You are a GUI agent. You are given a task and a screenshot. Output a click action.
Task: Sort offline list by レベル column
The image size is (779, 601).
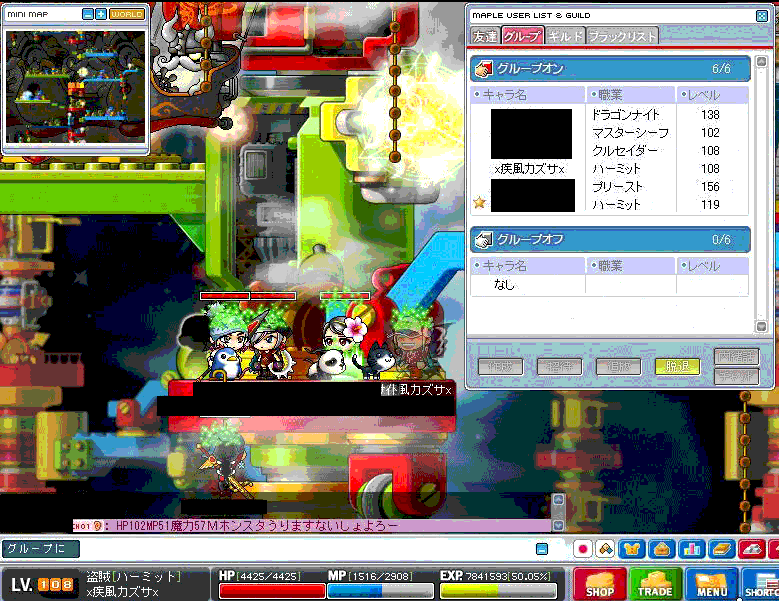click(712, 266)
